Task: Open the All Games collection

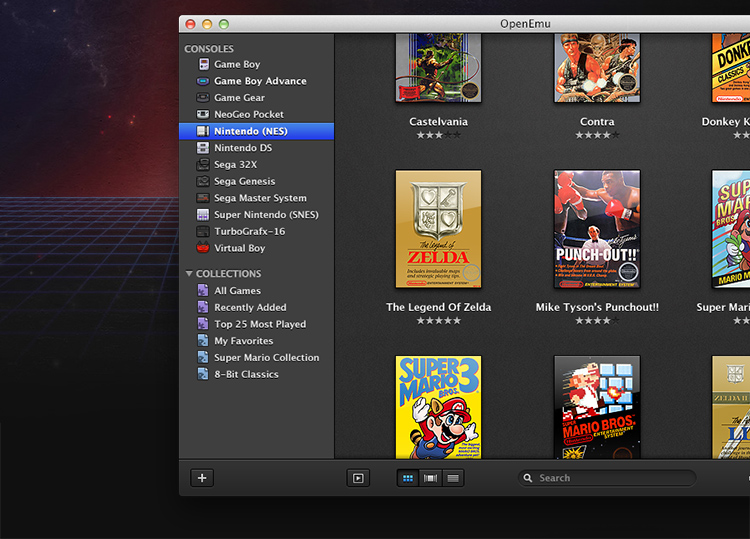Action: point(256,290)
